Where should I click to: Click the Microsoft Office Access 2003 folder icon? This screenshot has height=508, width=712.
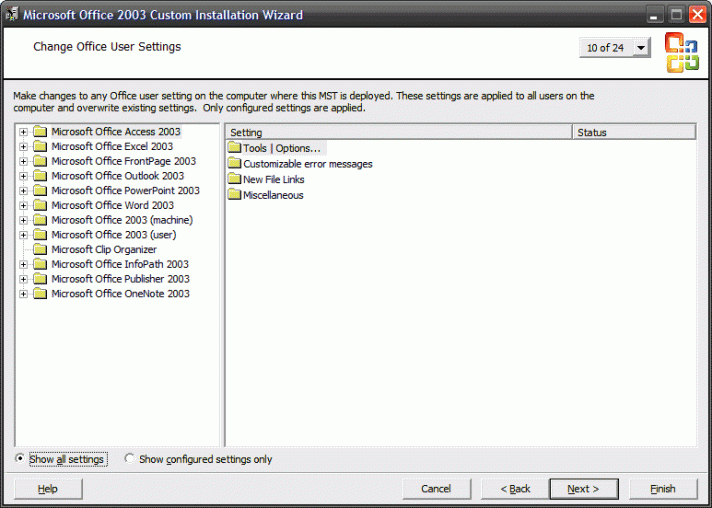click(x=40, y=132)
